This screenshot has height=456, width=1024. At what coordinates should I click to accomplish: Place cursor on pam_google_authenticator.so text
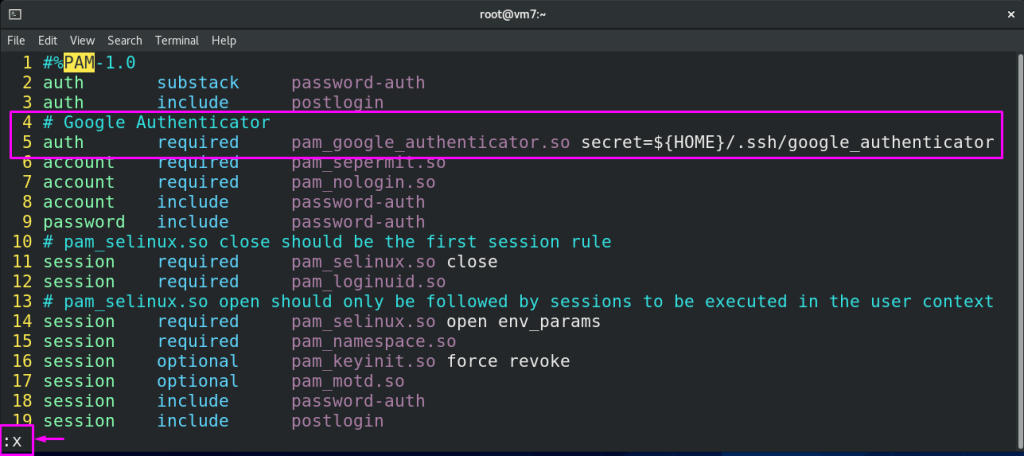(x=431, y=142)
